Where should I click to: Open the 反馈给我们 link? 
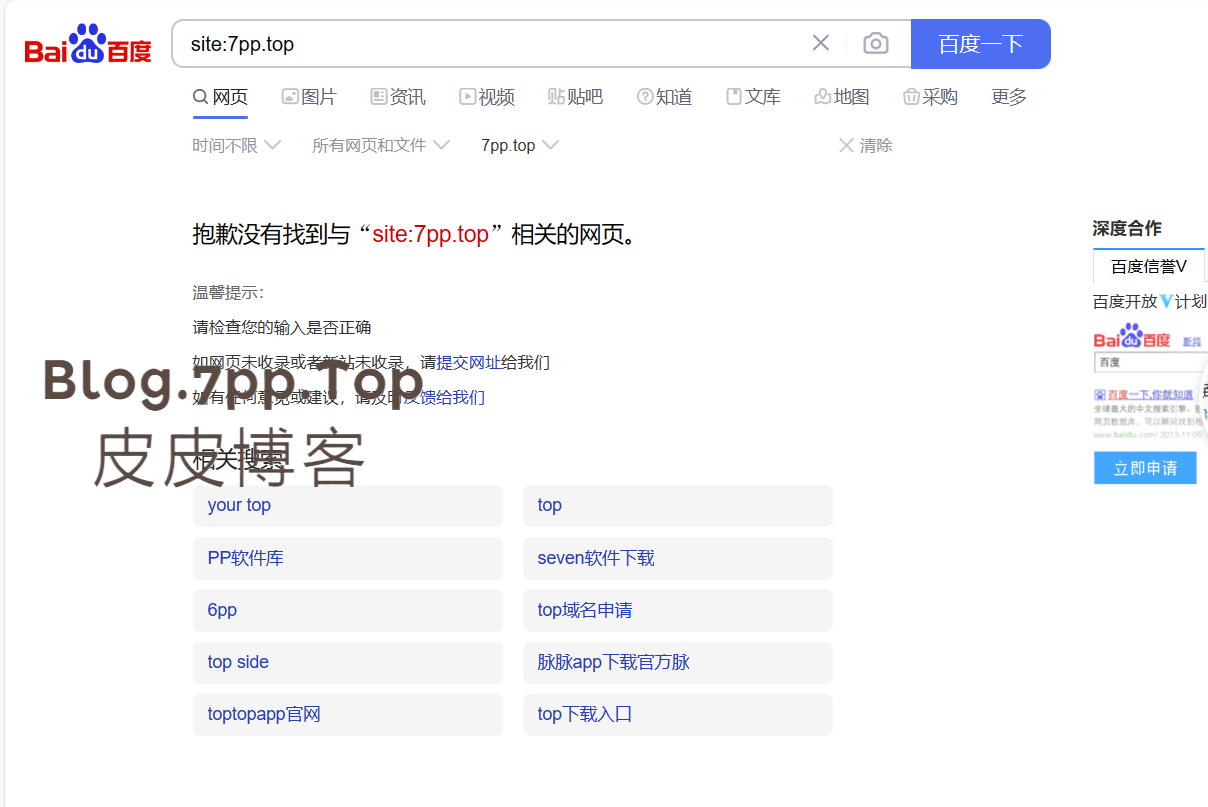[444, 397]
